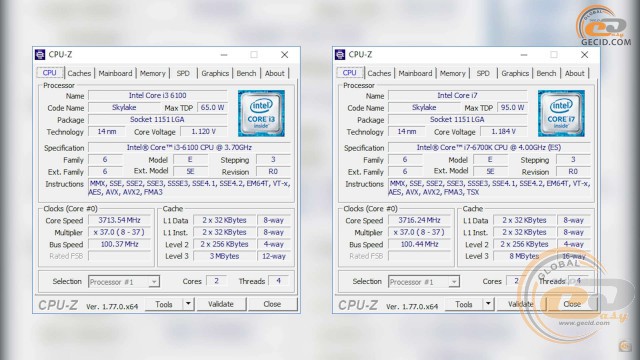Select CPU tab in left CPU-Z window

[50, 73]
